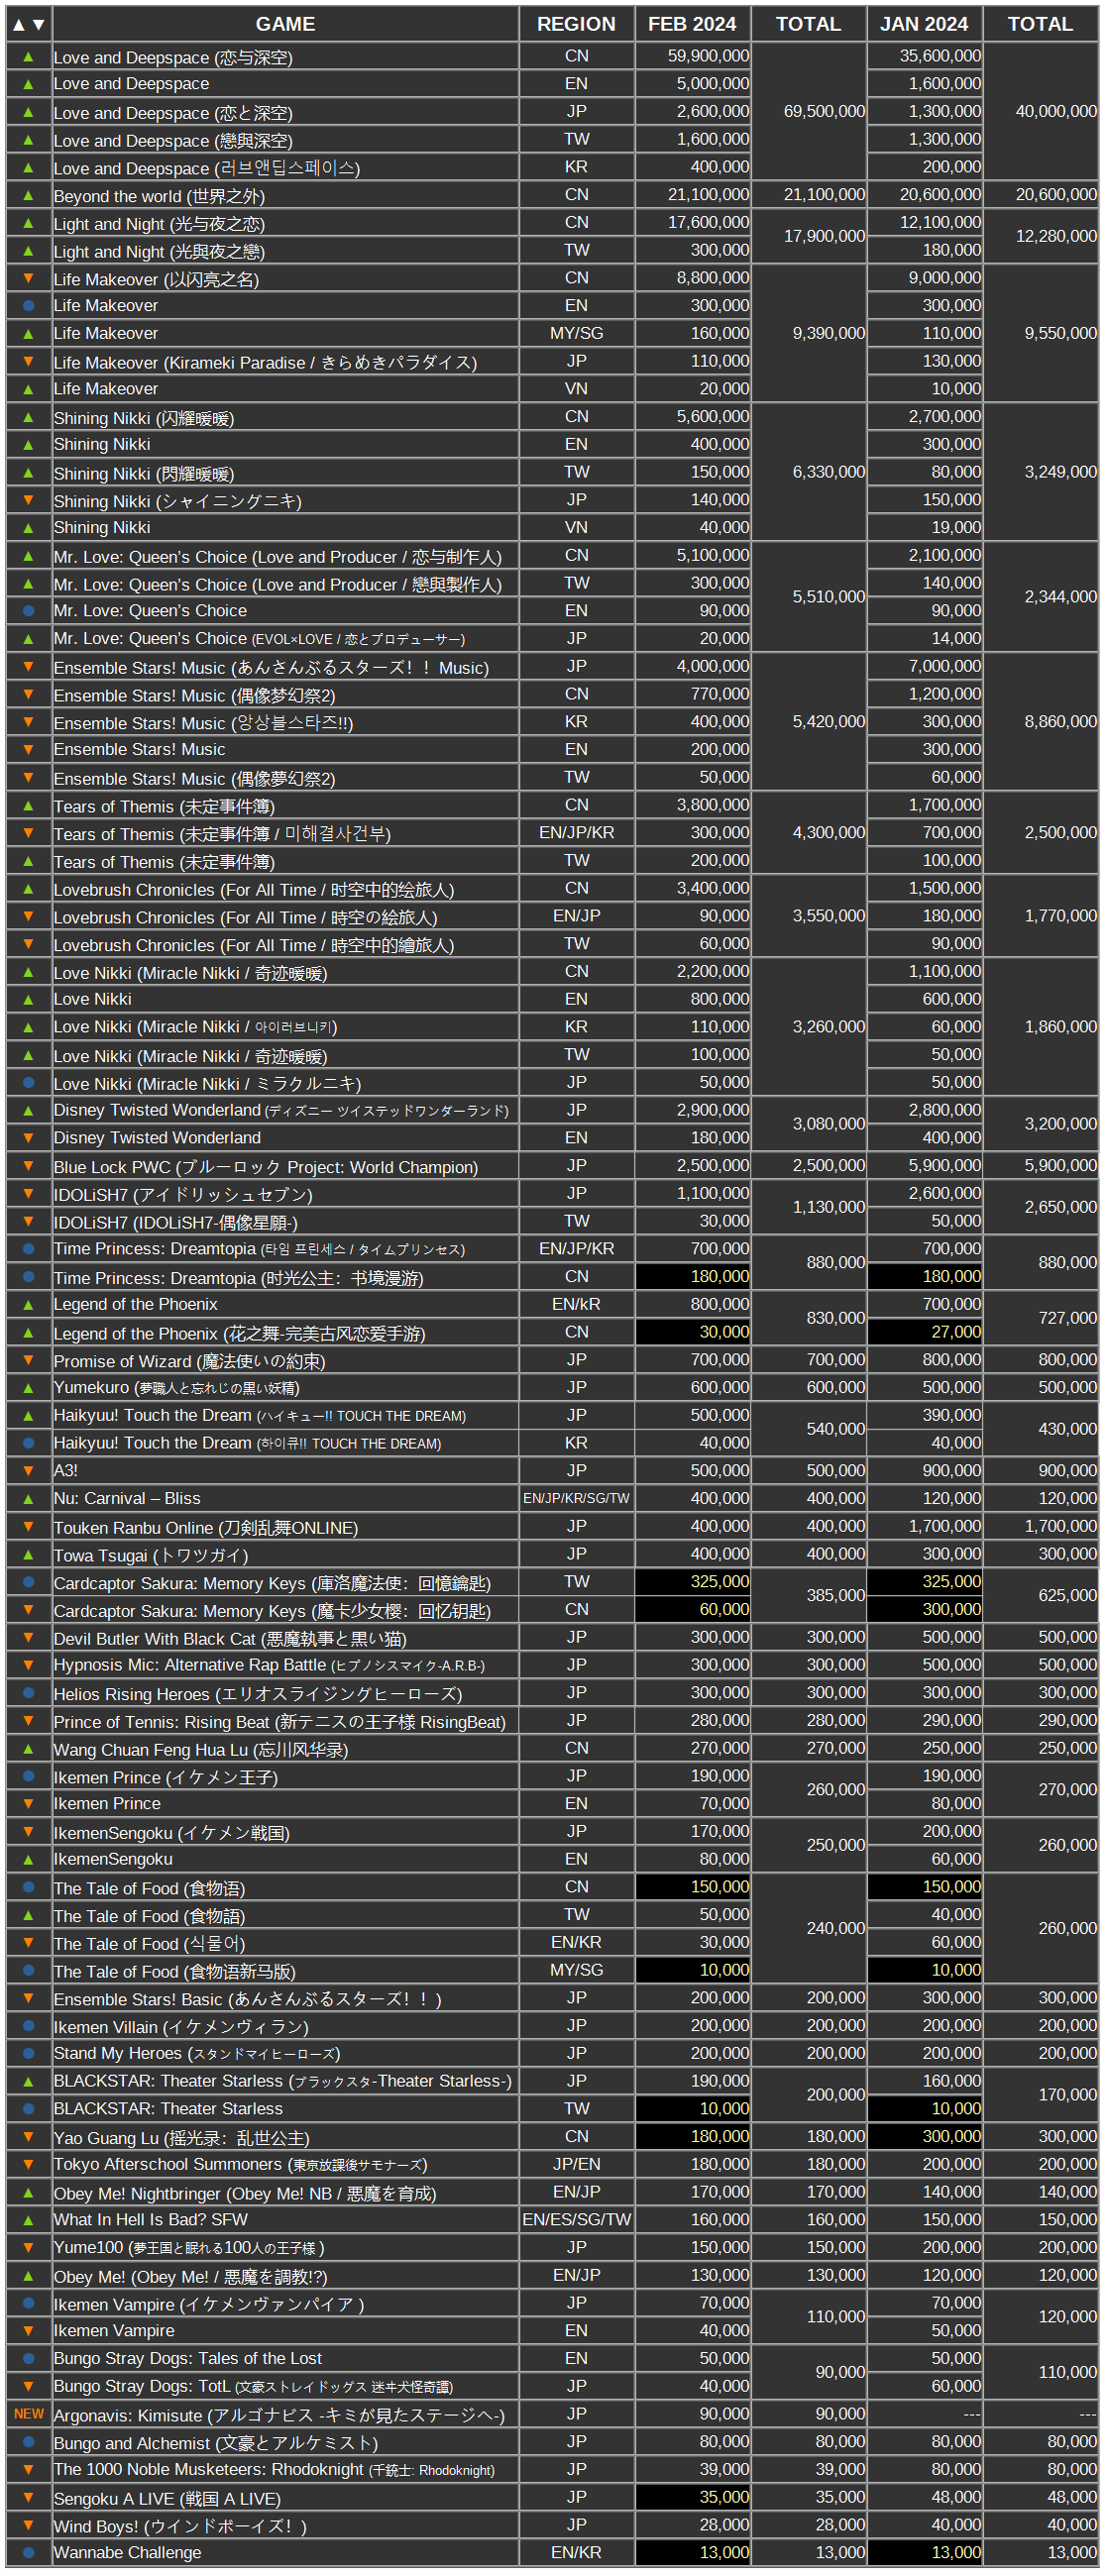Select the '40,000,000' total cell
1108x2576 pixels.
pos(1040,111)
